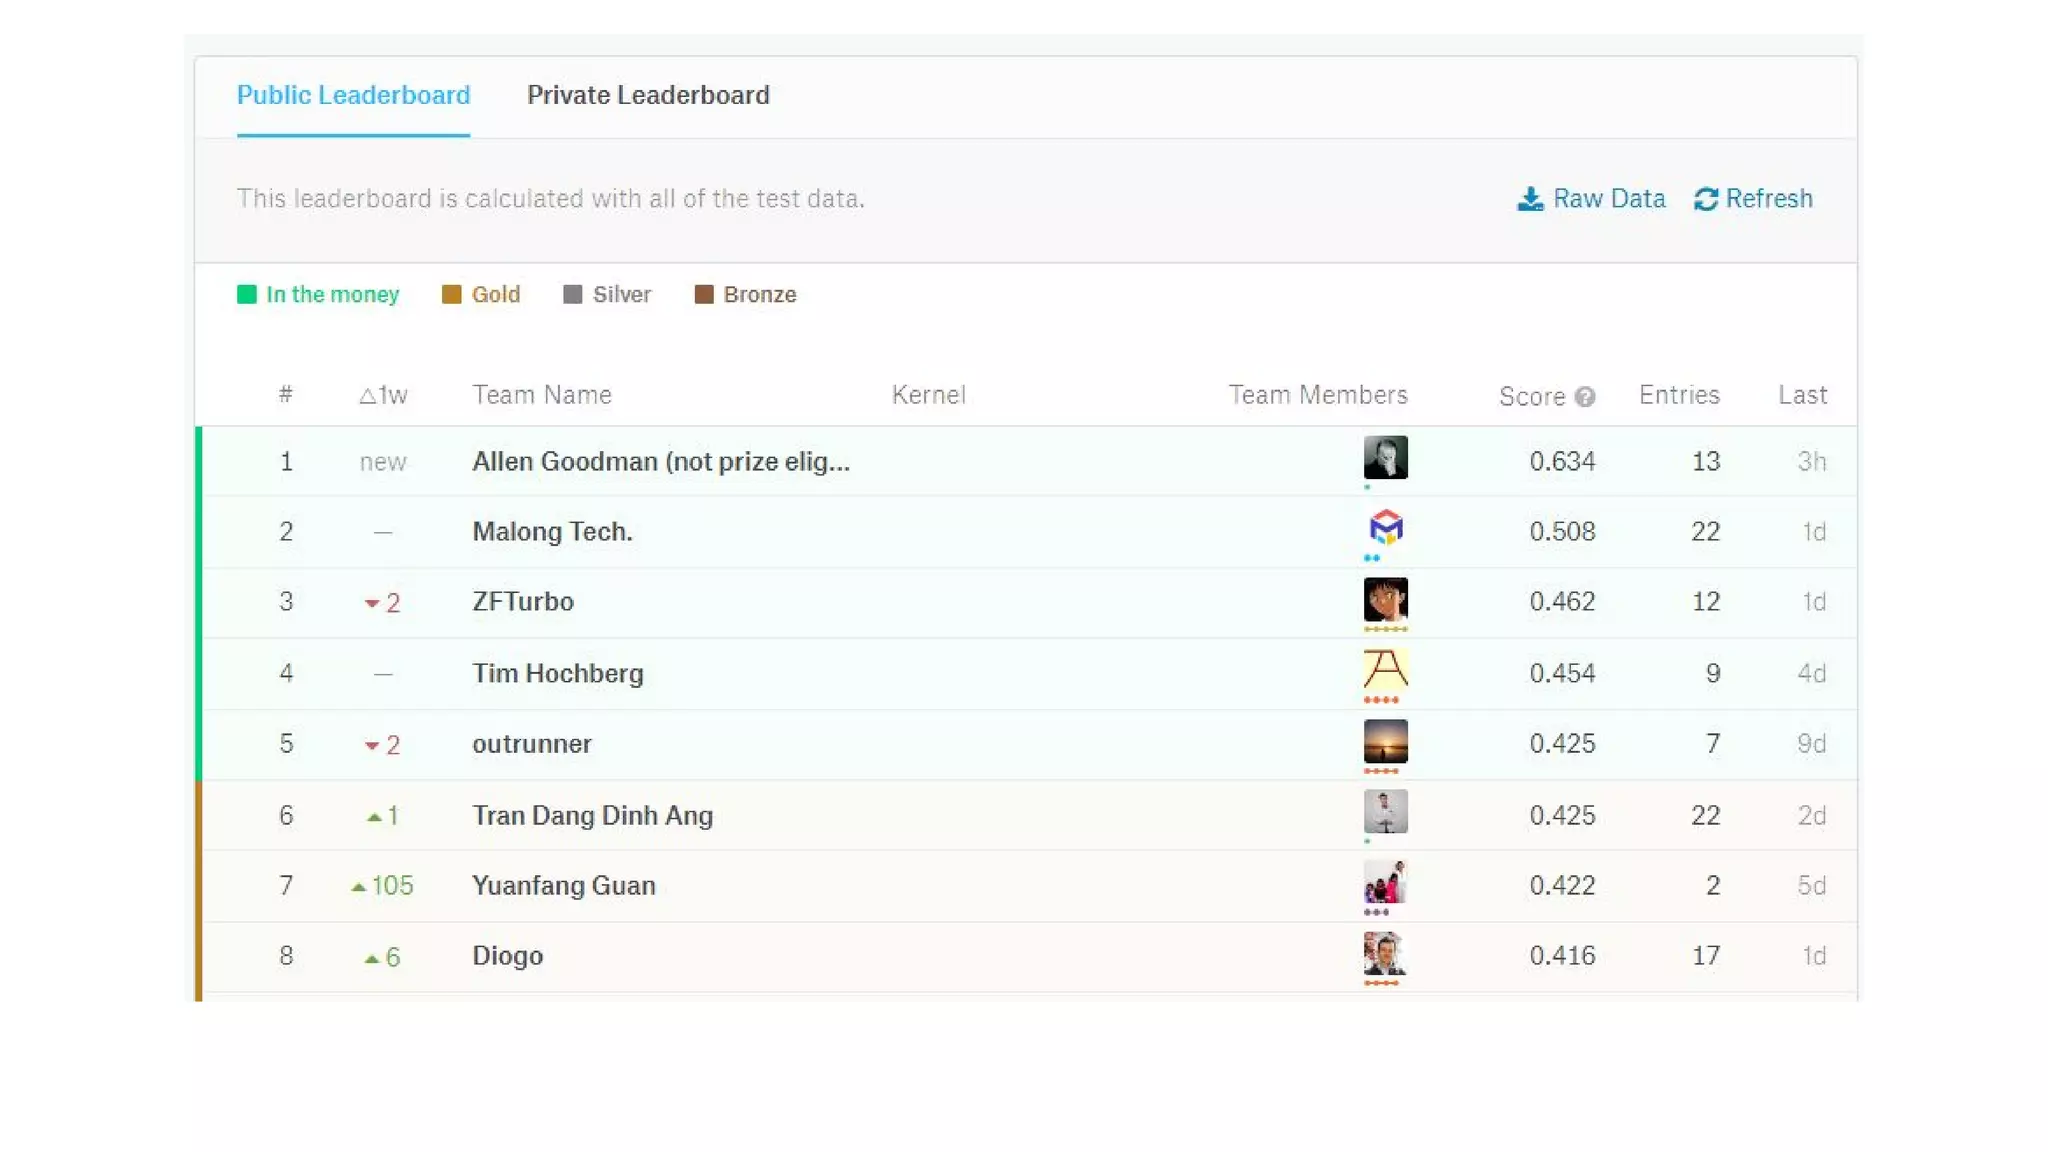Screen dimensions: 2048x1152
Task: Click ZFTurbo's profile avatar
Action: pyautogui.click(x=1385, y=599)
